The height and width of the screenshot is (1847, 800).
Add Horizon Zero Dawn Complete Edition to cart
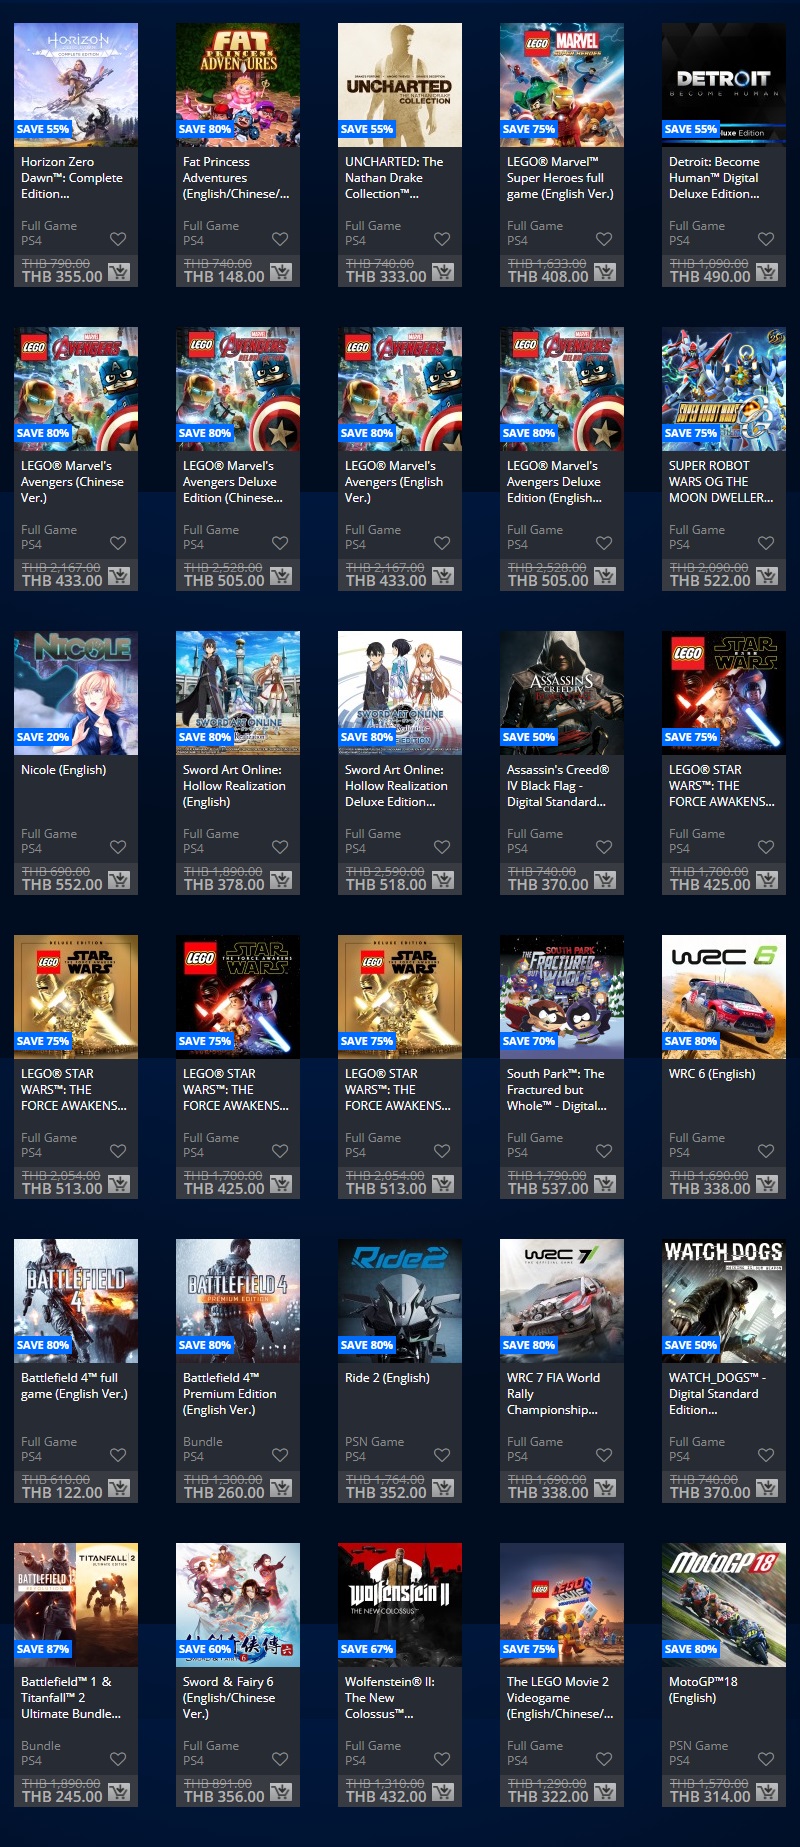point(118,272)
